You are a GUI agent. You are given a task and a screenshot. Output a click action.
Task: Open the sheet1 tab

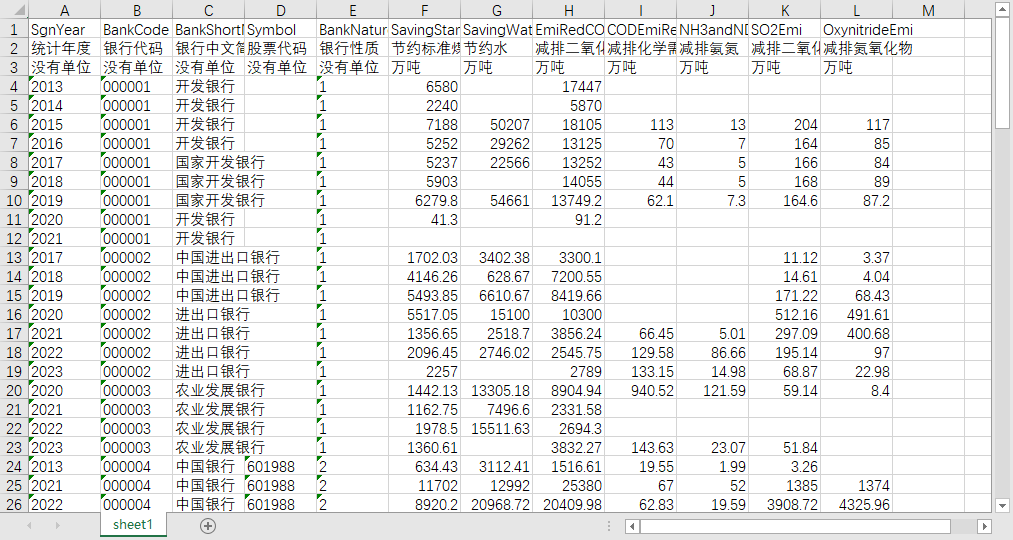133,524
